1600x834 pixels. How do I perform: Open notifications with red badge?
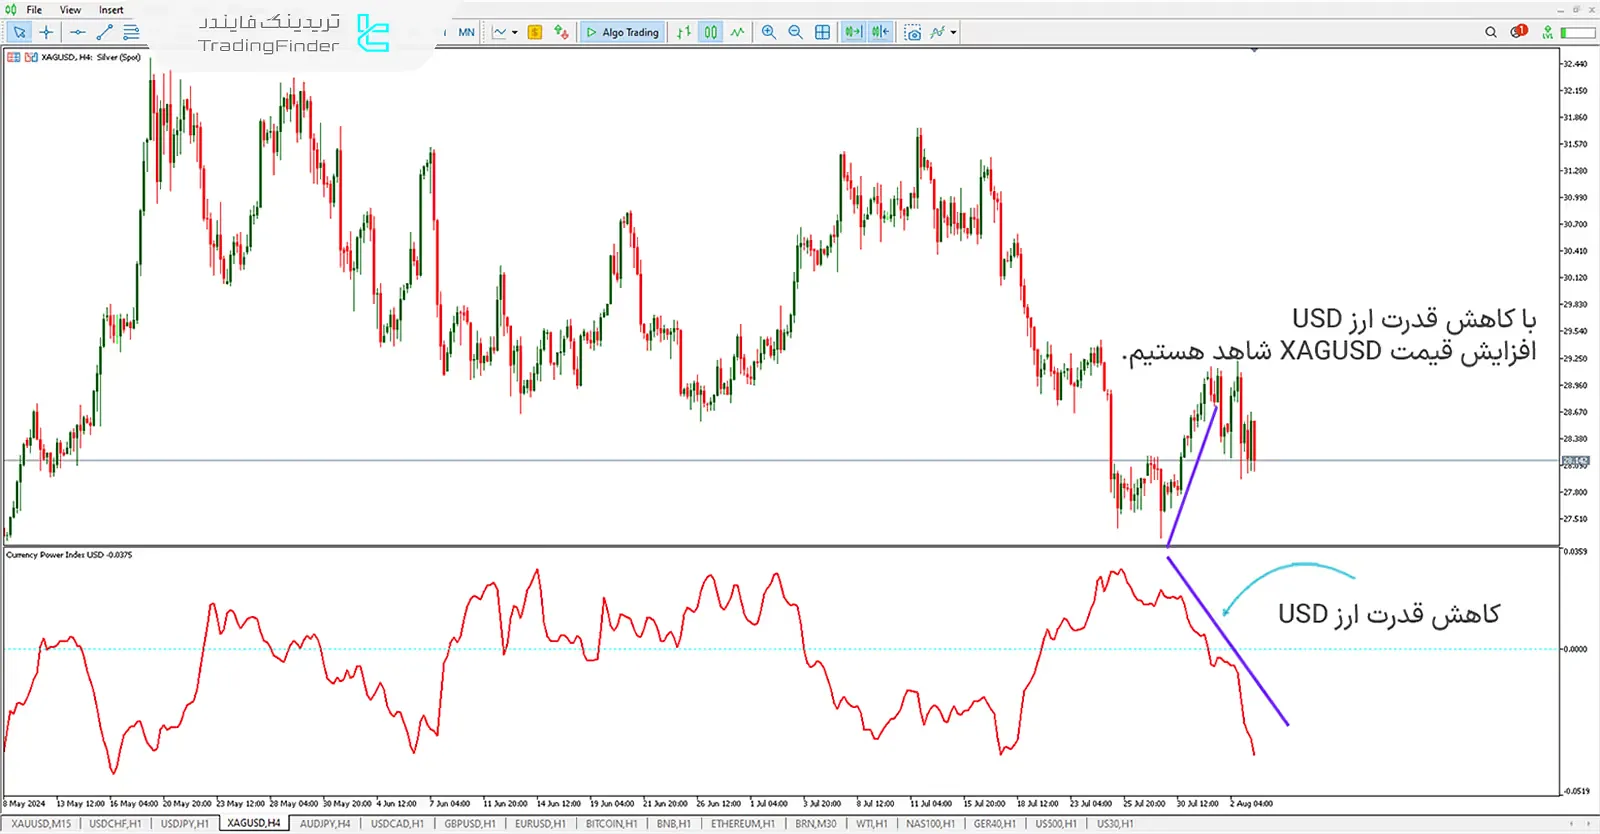[x=1519, y=32]
